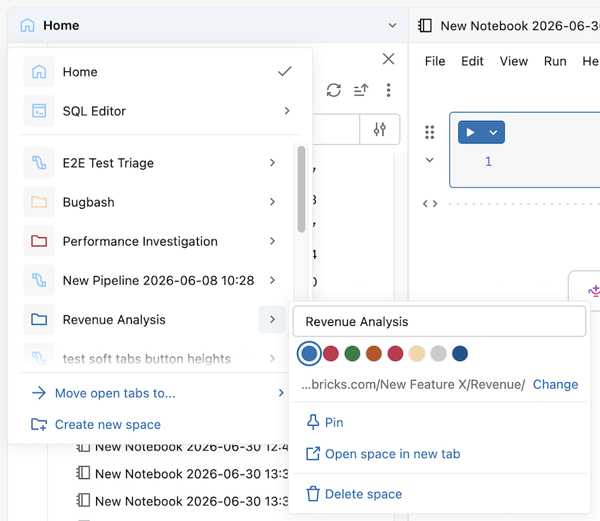Click the red Performance Investigation folder icon
The width and height of the screenshot is (600, 521).
[x=39, y=241]
